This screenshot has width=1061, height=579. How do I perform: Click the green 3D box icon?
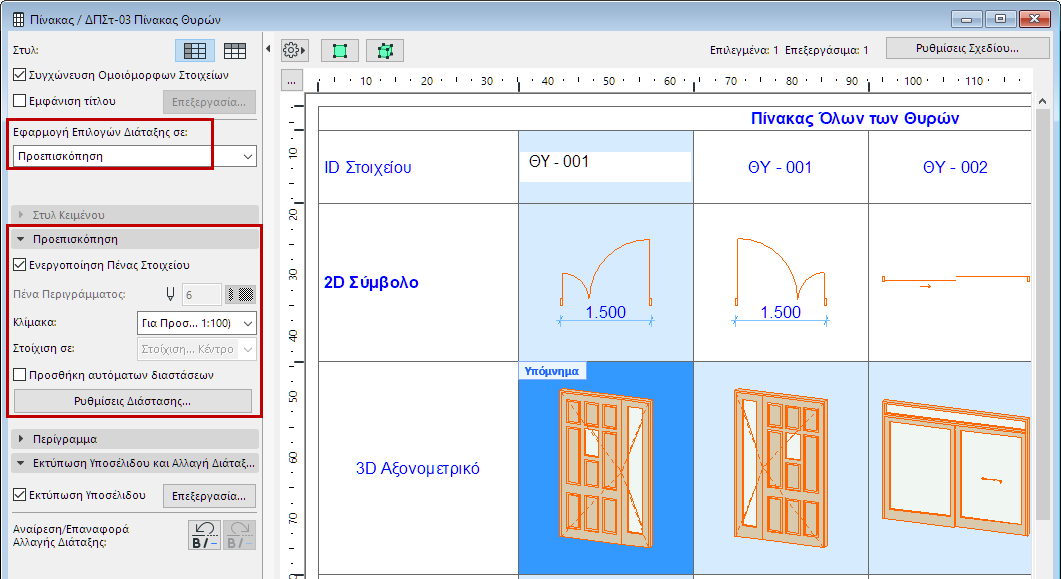pos(385,50)
